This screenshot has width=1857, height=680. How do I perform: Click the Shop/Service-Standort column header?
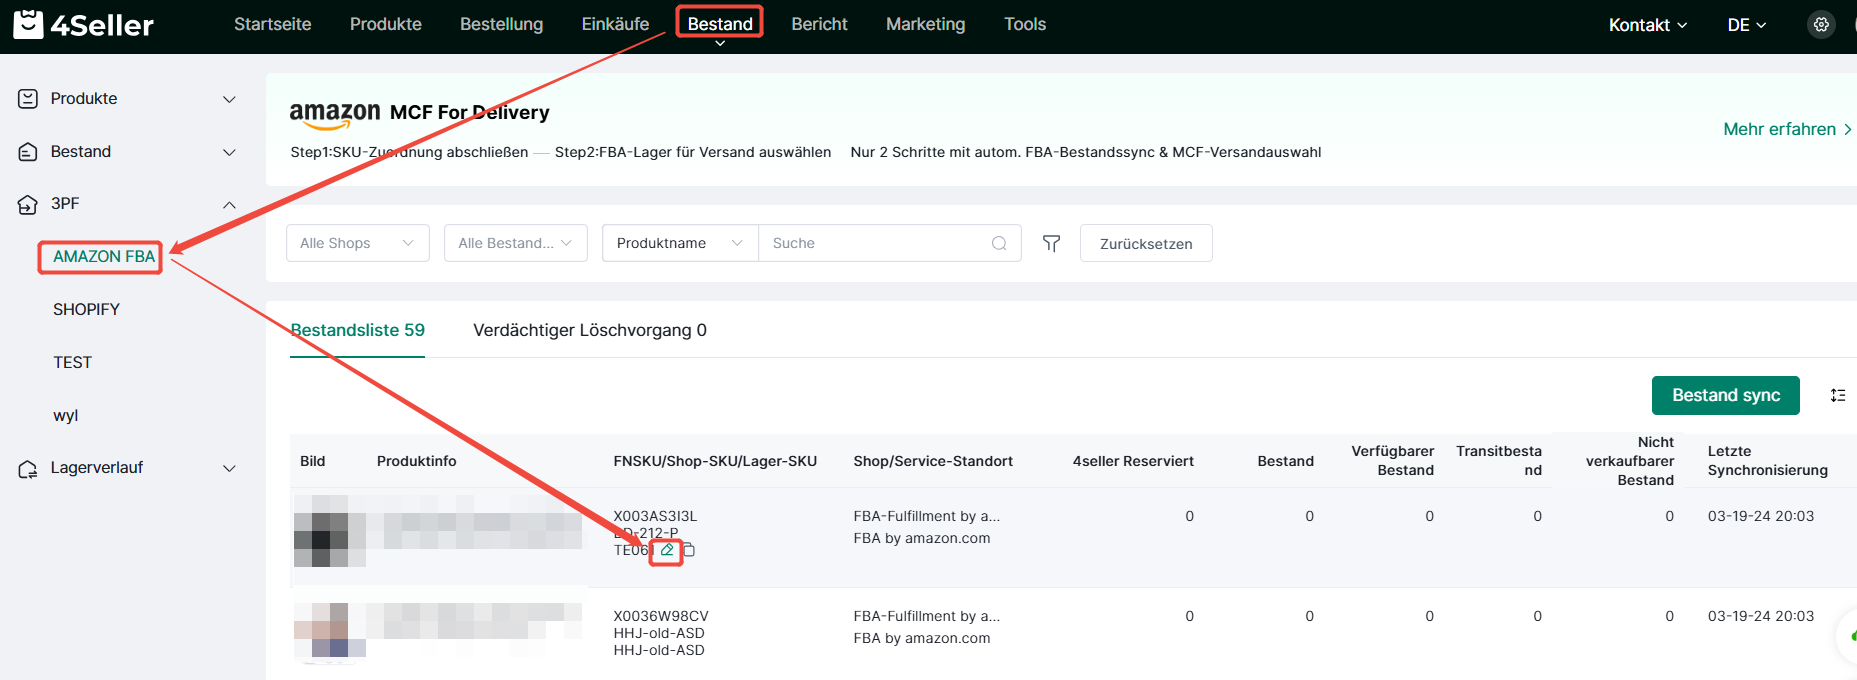pyautogui.click(x=933, y=461)
